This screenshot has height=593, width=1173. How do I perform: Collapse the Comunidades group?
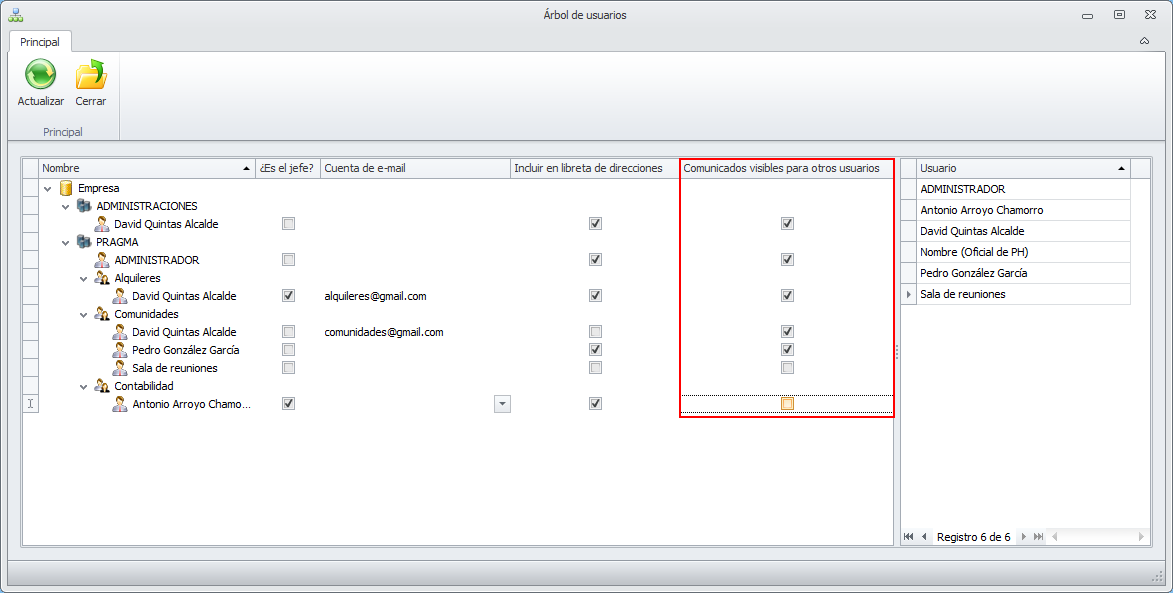pyautogui.click(x=84, y=314)
